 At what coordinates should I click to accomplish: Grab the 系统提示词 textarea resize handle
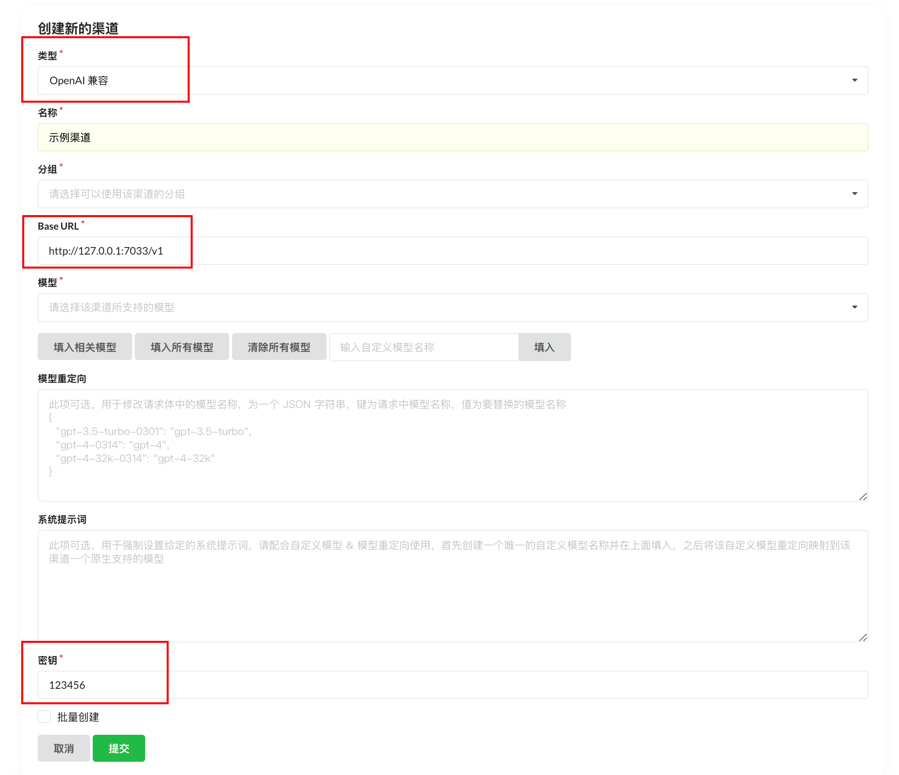[x=862, y=636]
